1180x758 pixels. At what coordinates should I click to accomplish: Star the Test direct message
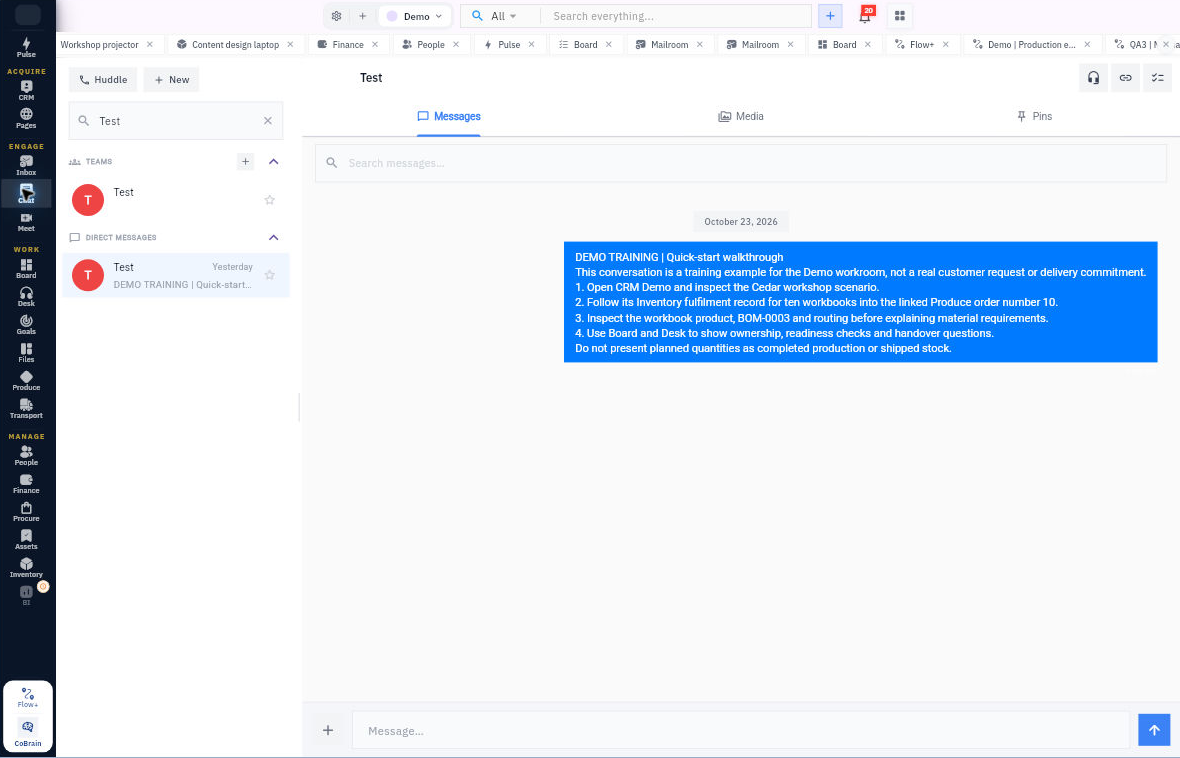click(x=269, y=275)
